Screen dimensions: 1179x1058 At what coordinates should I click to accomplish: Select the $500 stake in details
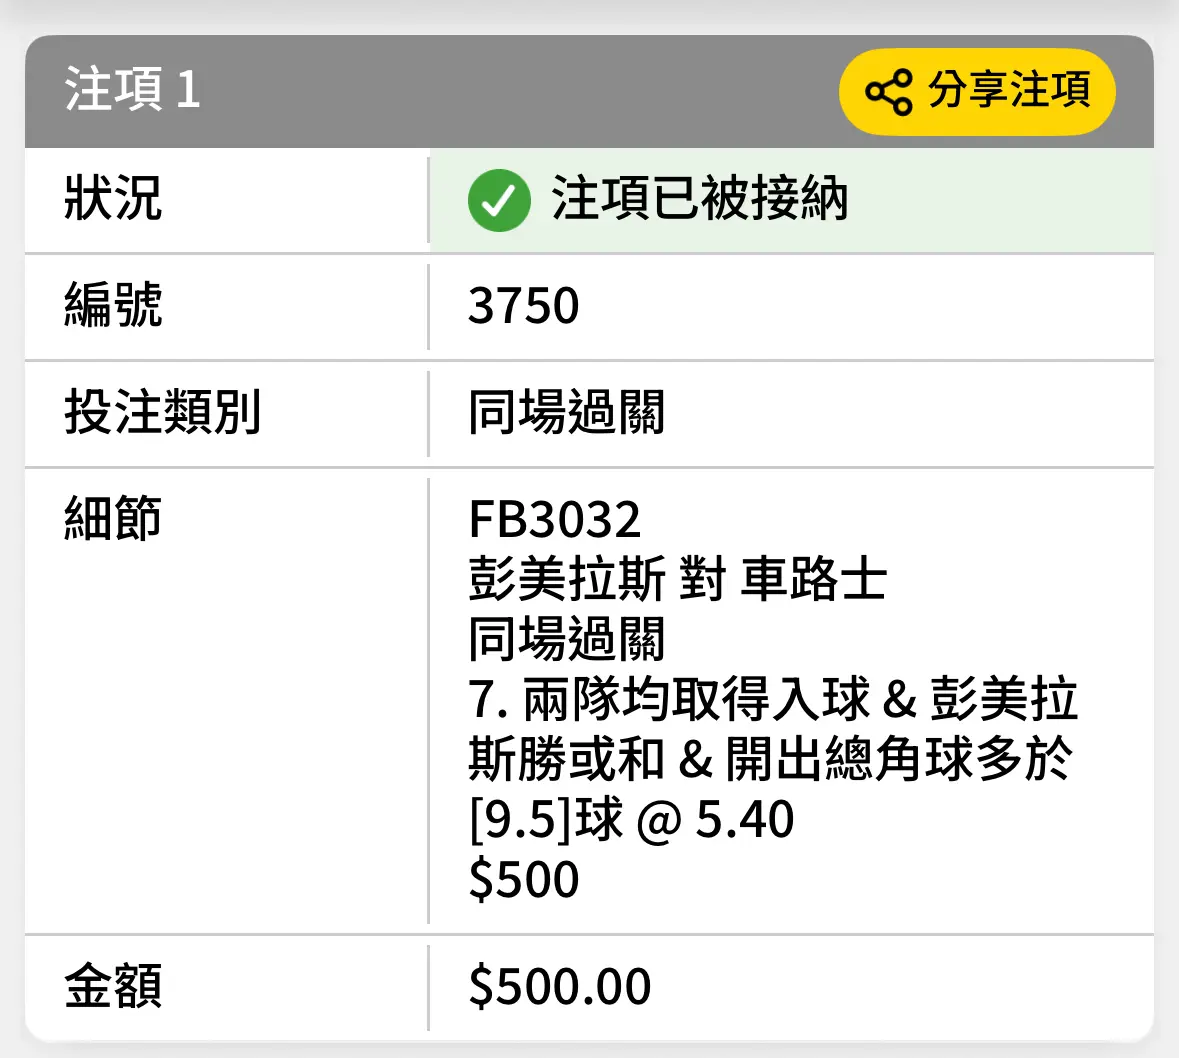click(x=523, y=879)
